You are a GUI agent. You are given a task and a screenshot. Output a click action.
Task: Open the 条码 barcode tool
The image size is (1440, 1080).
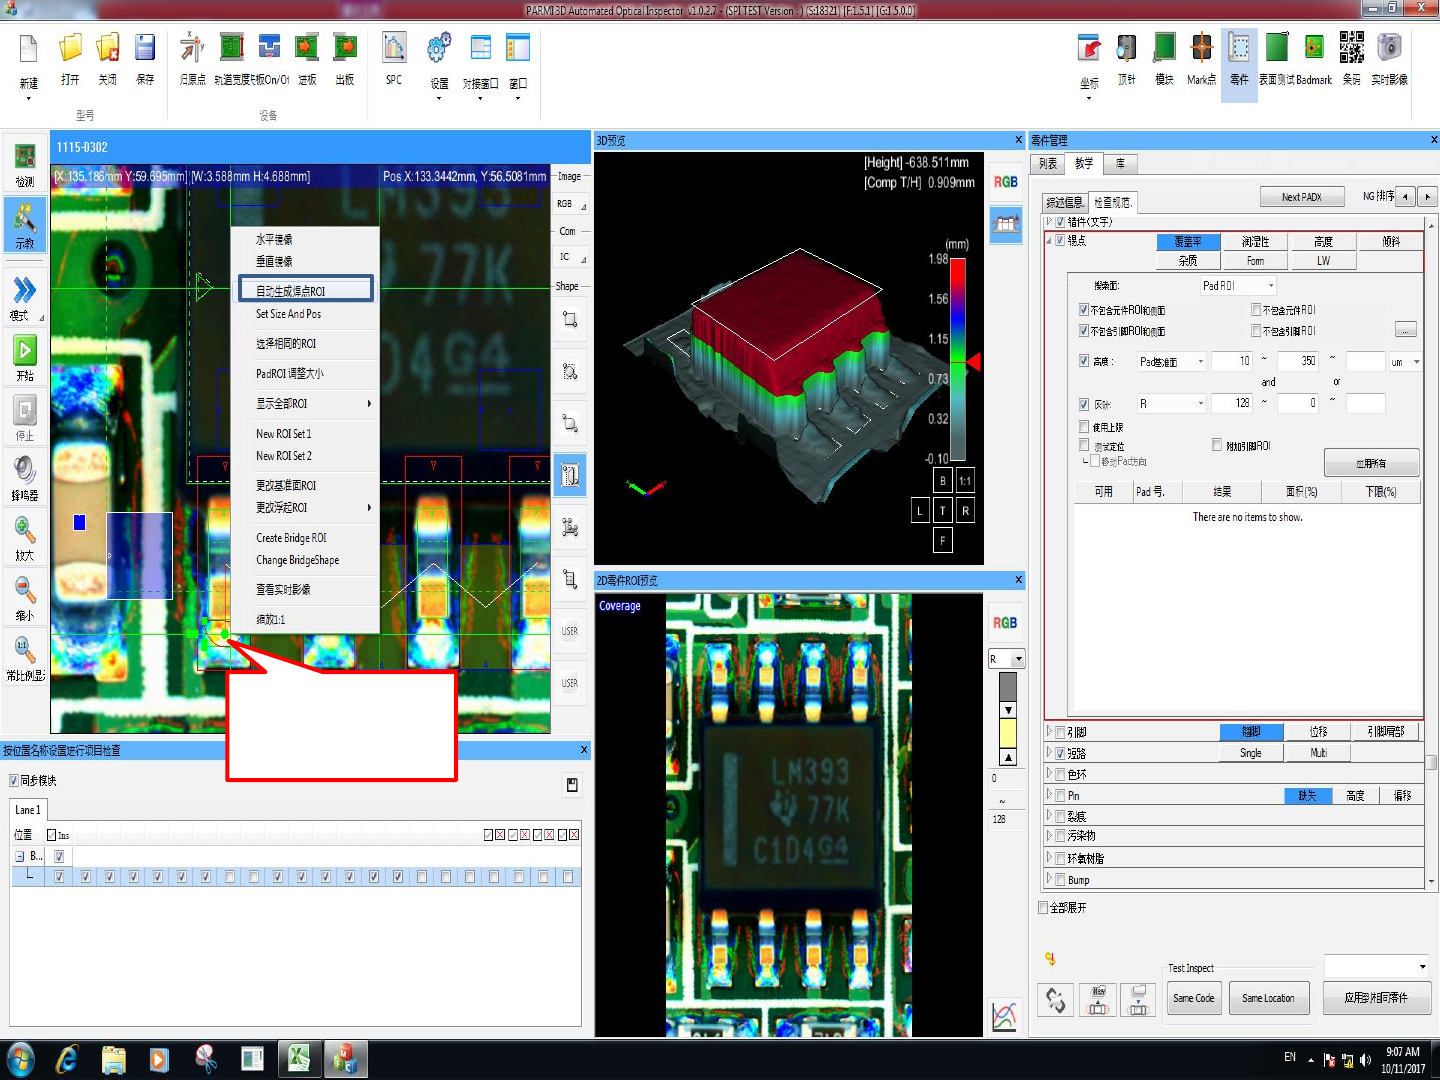coord(1351,49)
